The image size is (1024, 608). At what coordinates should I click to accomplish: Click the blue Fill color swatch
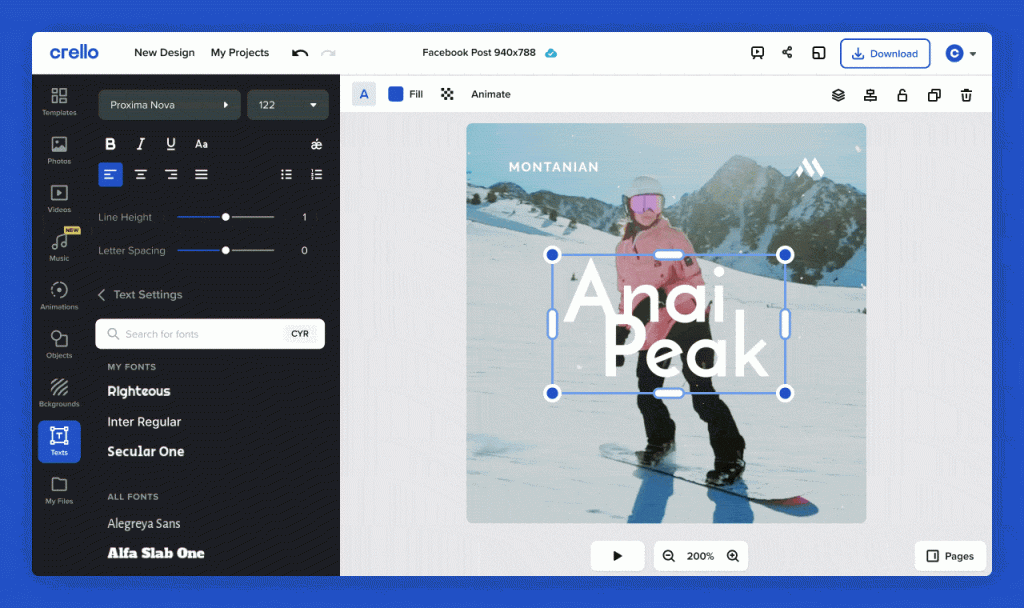396,94
